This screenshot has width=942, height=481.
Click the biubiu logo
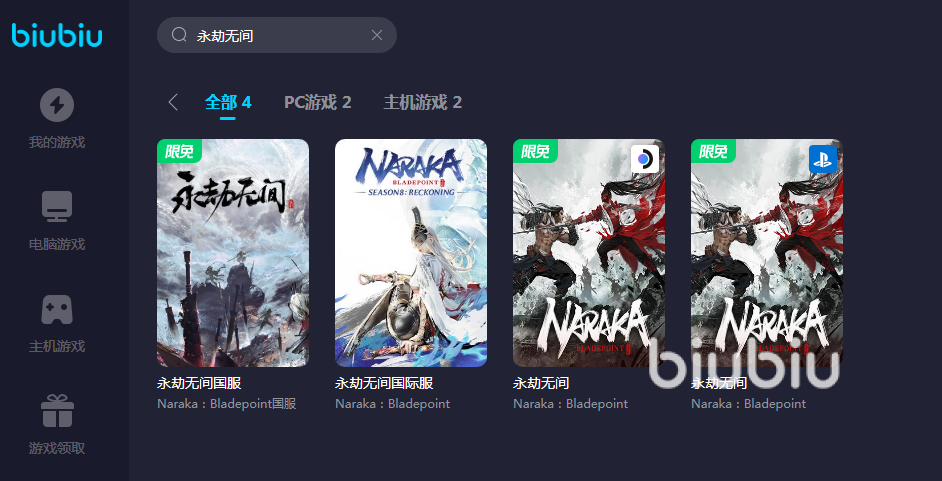coord(57,35)
